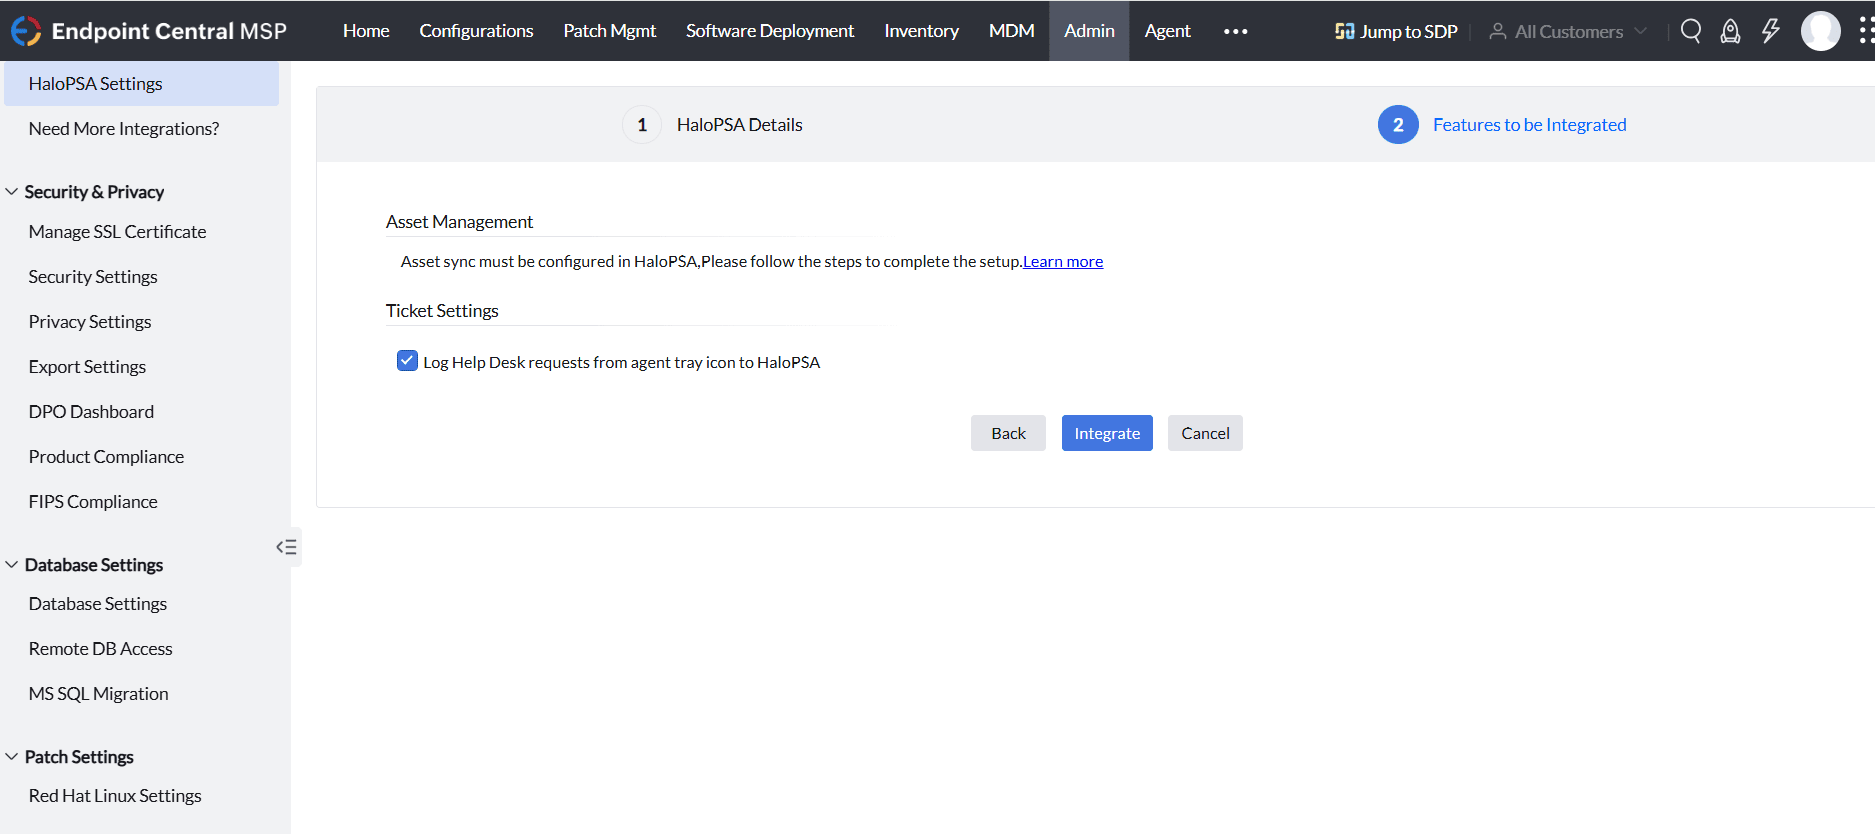Image resolution: width=1875 pixels, height=834 pixels.
Task: Open FIPS Compliance in sidebar
Action: click(93, 502)
